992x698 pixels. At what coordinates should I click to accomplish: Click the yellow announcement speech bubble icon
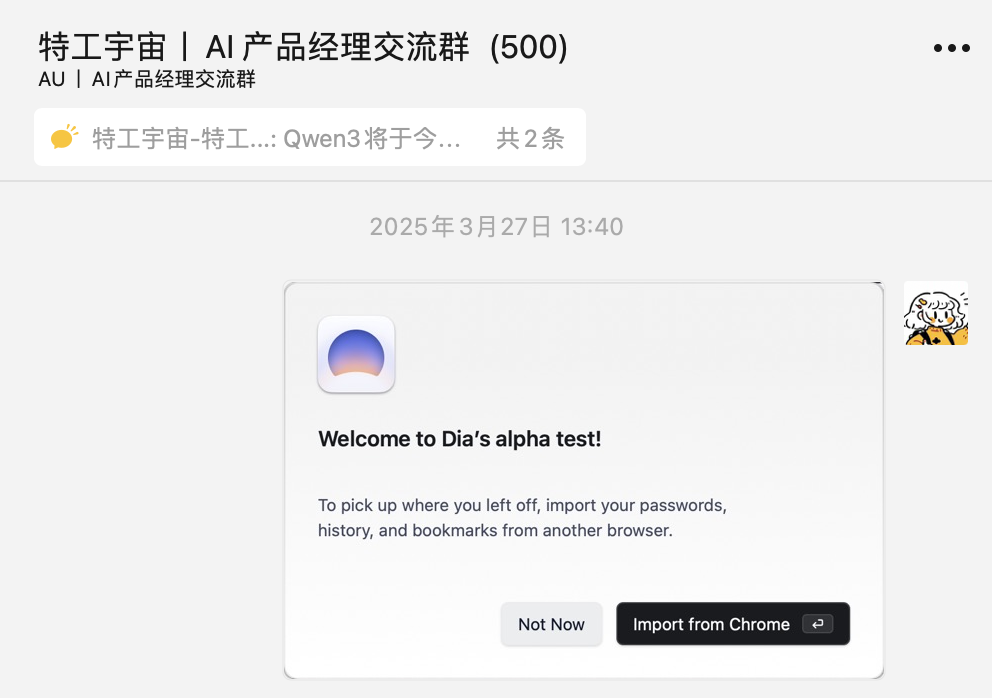pyautogui.click(x=64, y=137)
